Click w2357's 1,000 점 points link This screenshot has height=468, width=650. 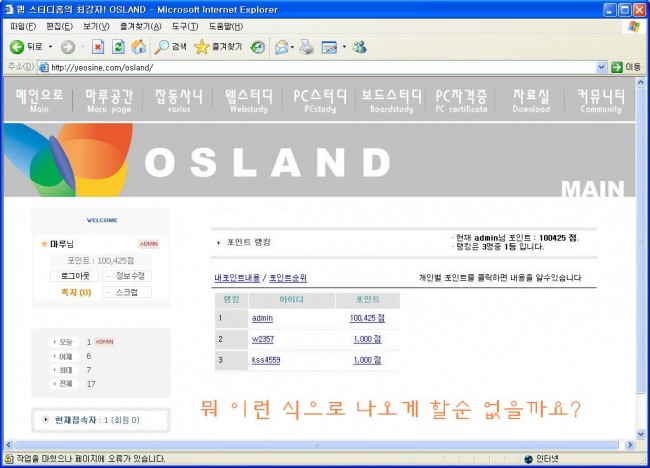pos(367,339)
